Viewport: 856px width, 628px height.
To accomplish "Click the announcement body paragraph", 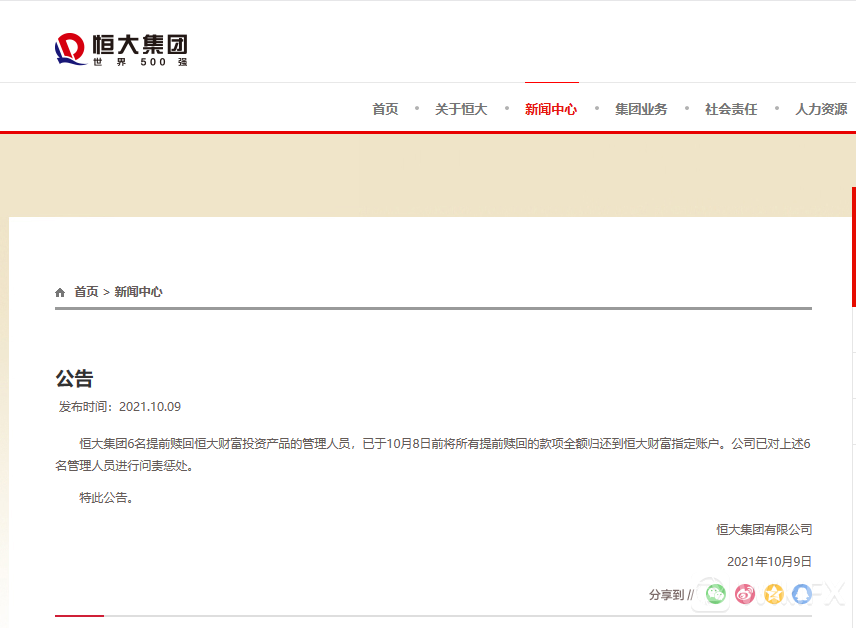I will click(x=433, y=454).
